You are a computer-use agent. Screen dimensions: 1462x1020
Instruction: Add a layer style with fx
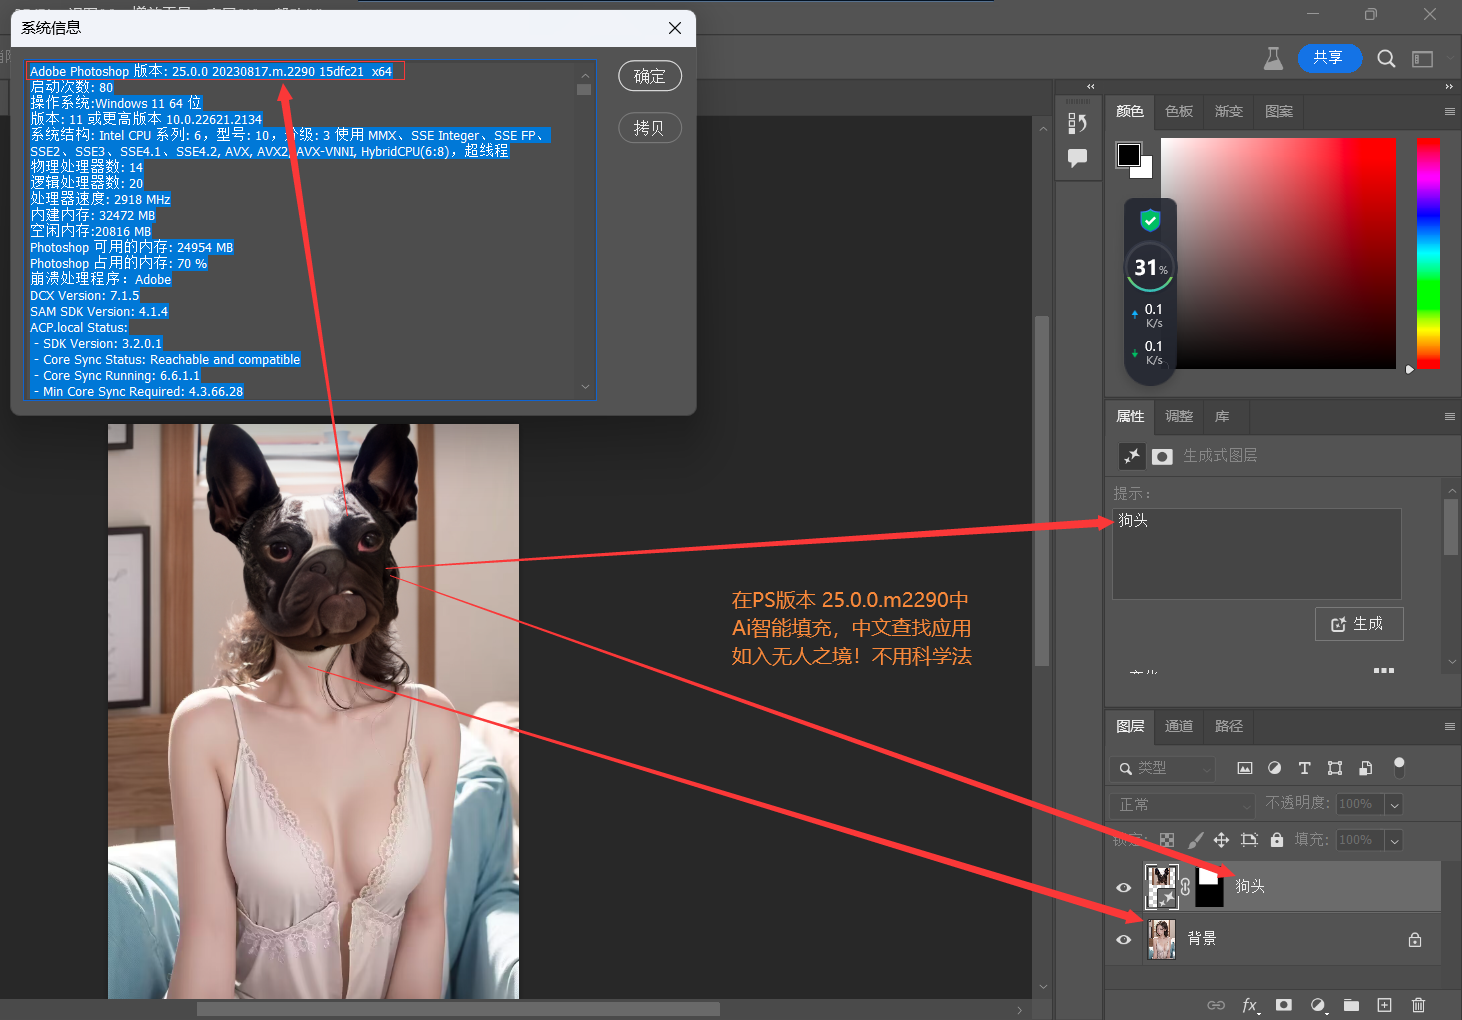coord(1250,1005)
